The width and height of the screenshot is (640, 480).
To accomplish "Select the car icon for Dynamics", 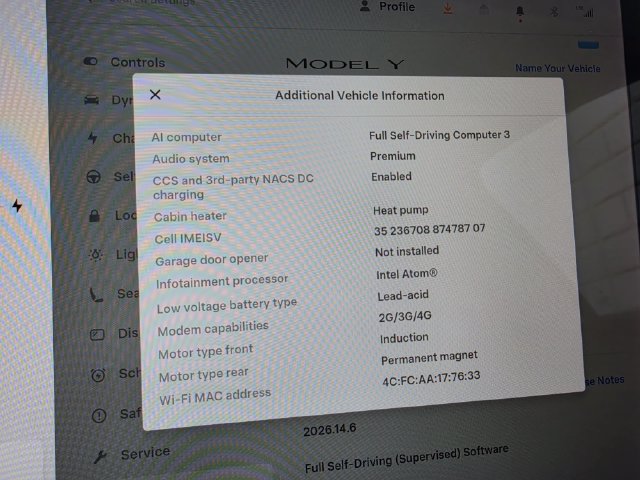I will [91, 100].
